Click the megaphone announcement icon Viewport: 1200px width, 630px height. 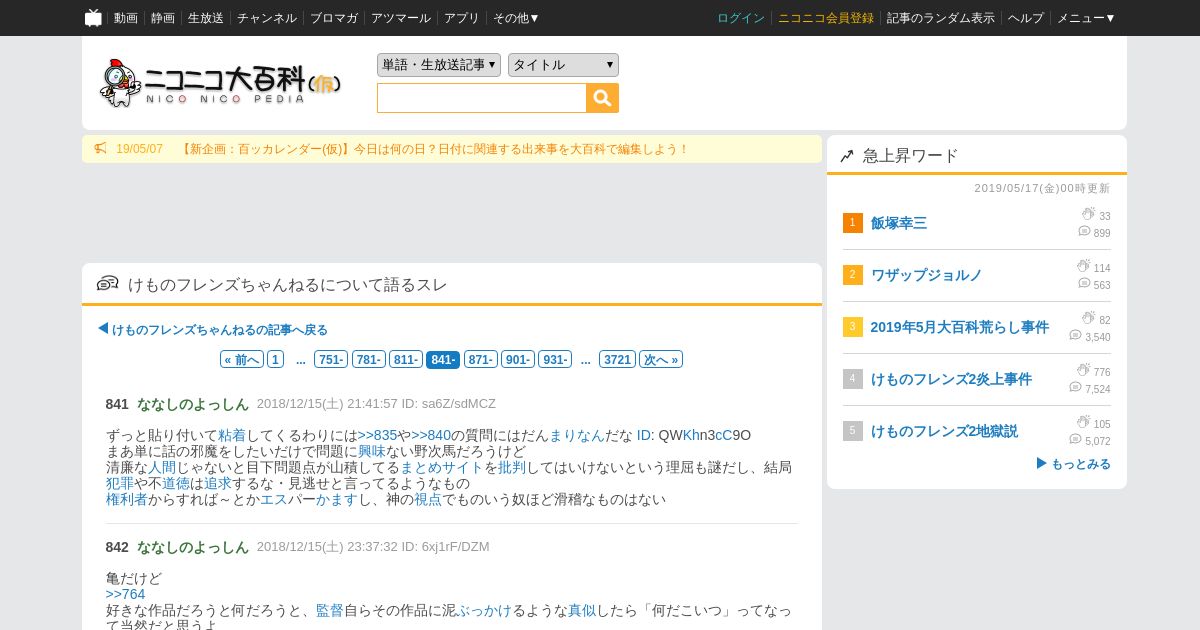click(100, 149)
